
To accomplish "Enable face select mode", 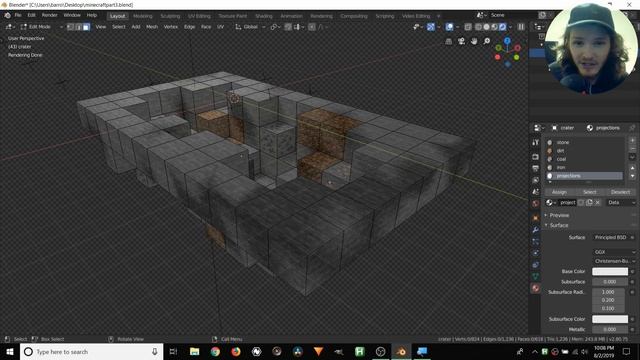I will click(86, 27).
